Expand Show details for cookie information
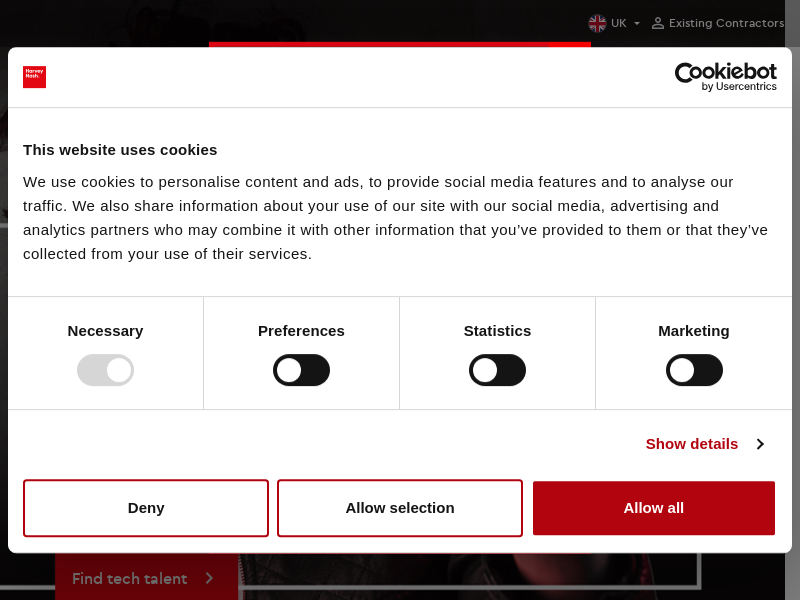This screenshot has width=800, height=600. point(692,444)
